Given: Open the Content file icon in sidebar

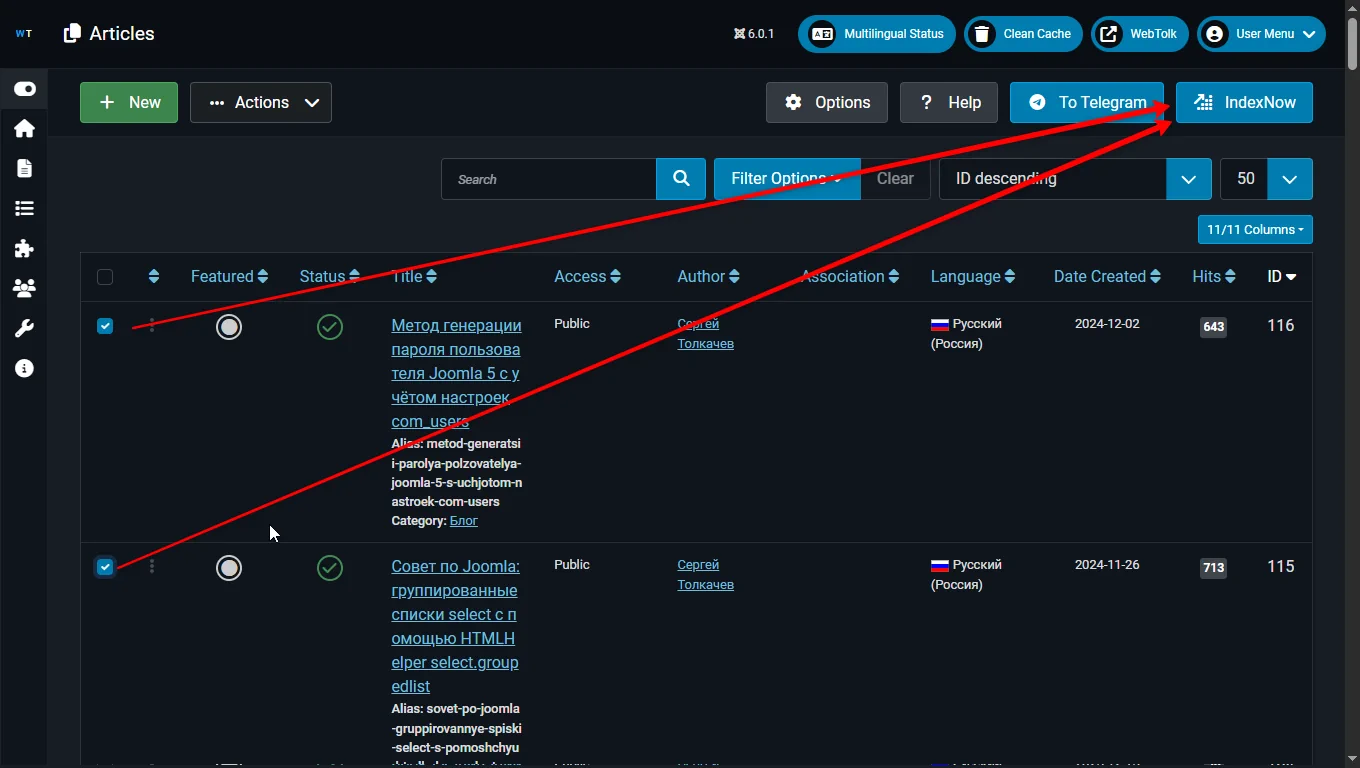Looking at the screenshot, I should click(24, 169).
